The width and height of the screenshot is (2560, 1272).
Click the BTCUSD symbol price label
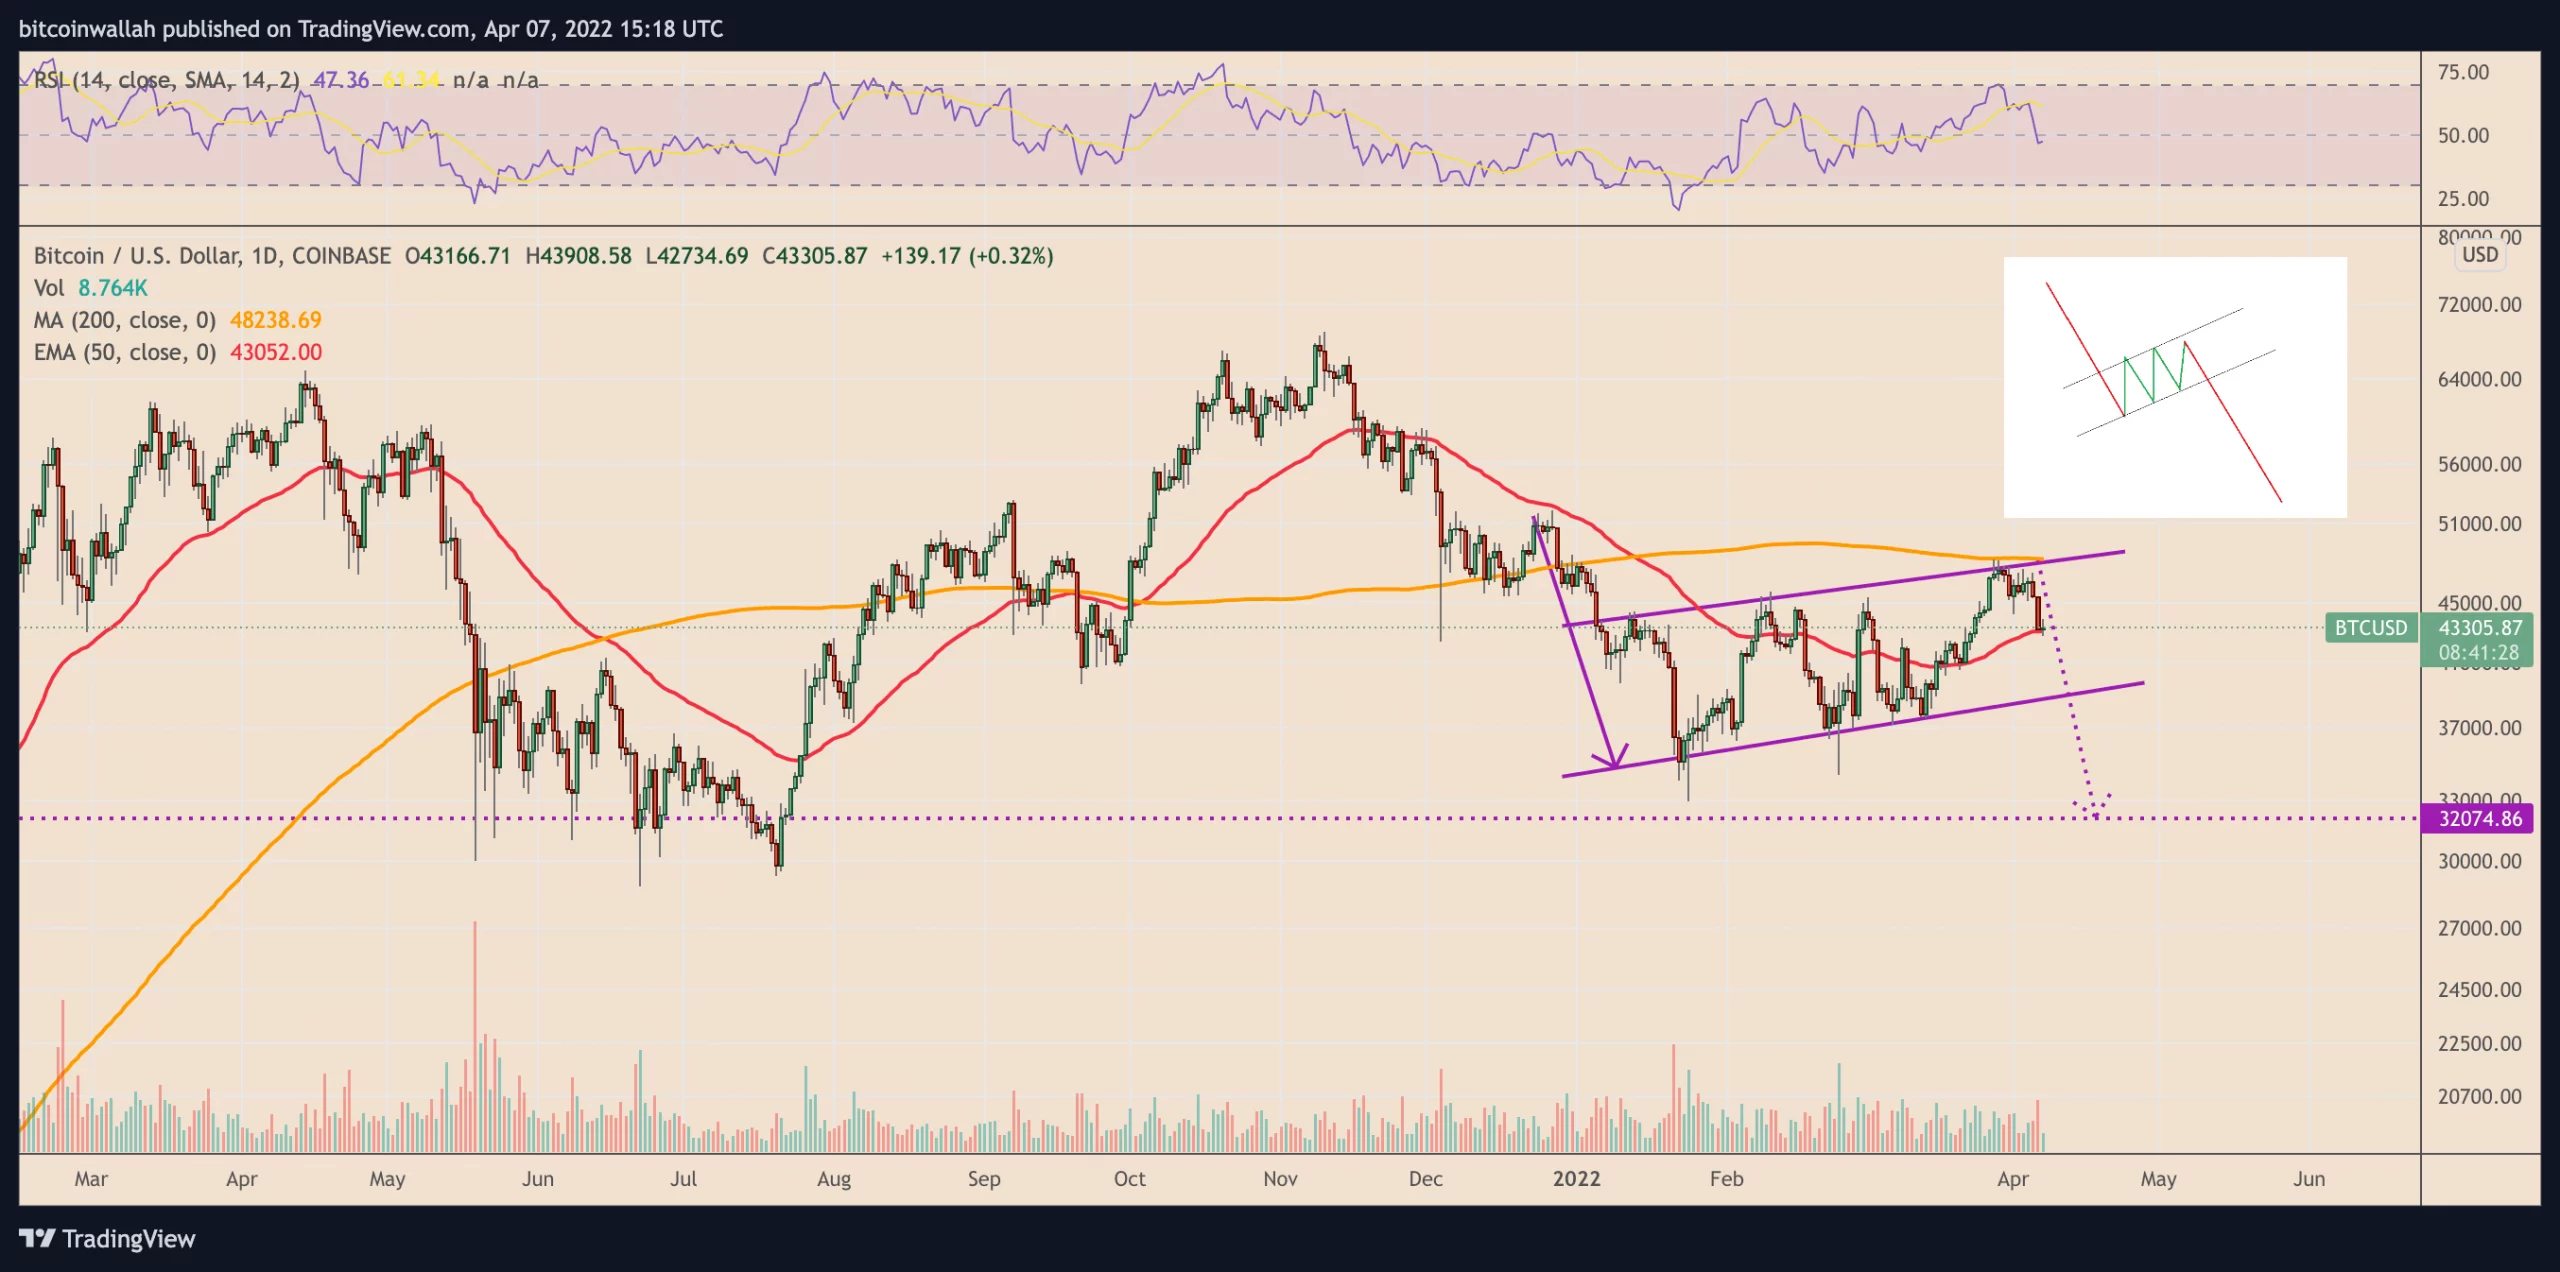[2370, 628]
